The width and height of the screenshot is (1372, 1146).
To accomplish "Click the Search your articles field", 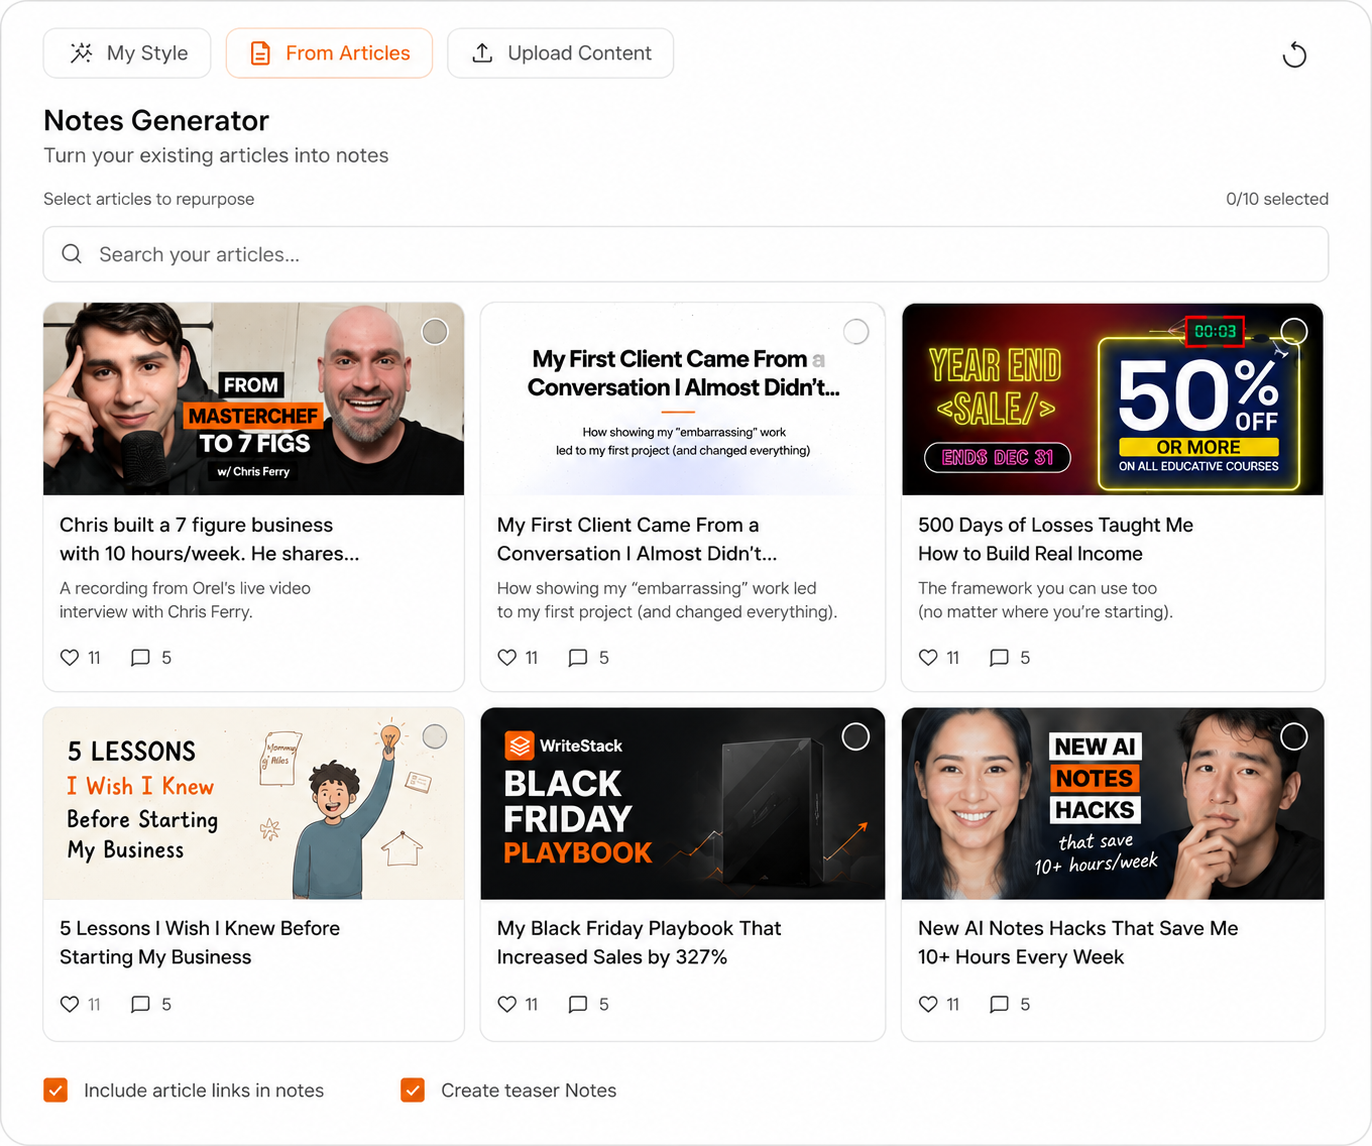I will click(686, 254).
